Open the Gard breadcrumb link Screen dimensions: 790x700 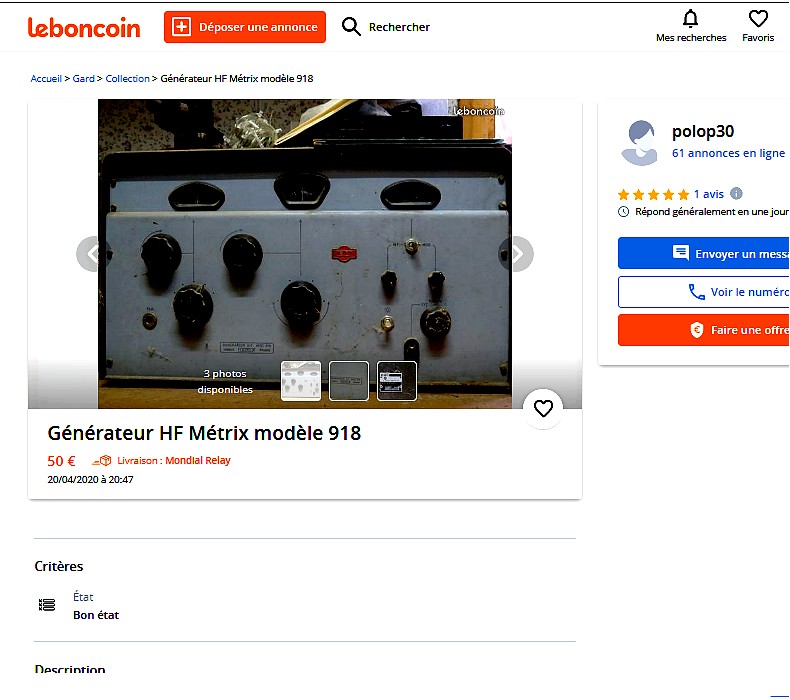[84, 79]
